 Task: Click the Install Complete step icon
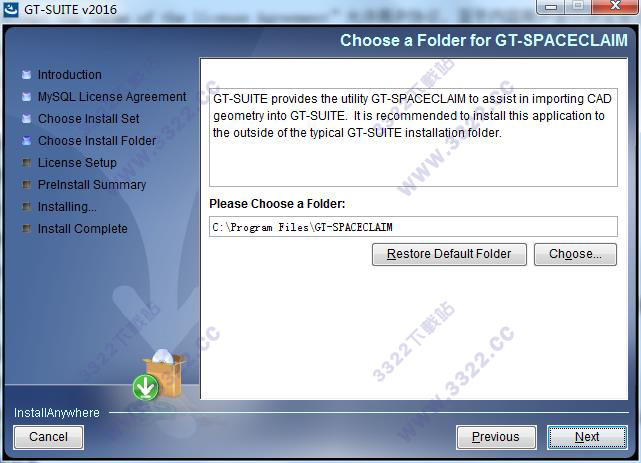27,228
